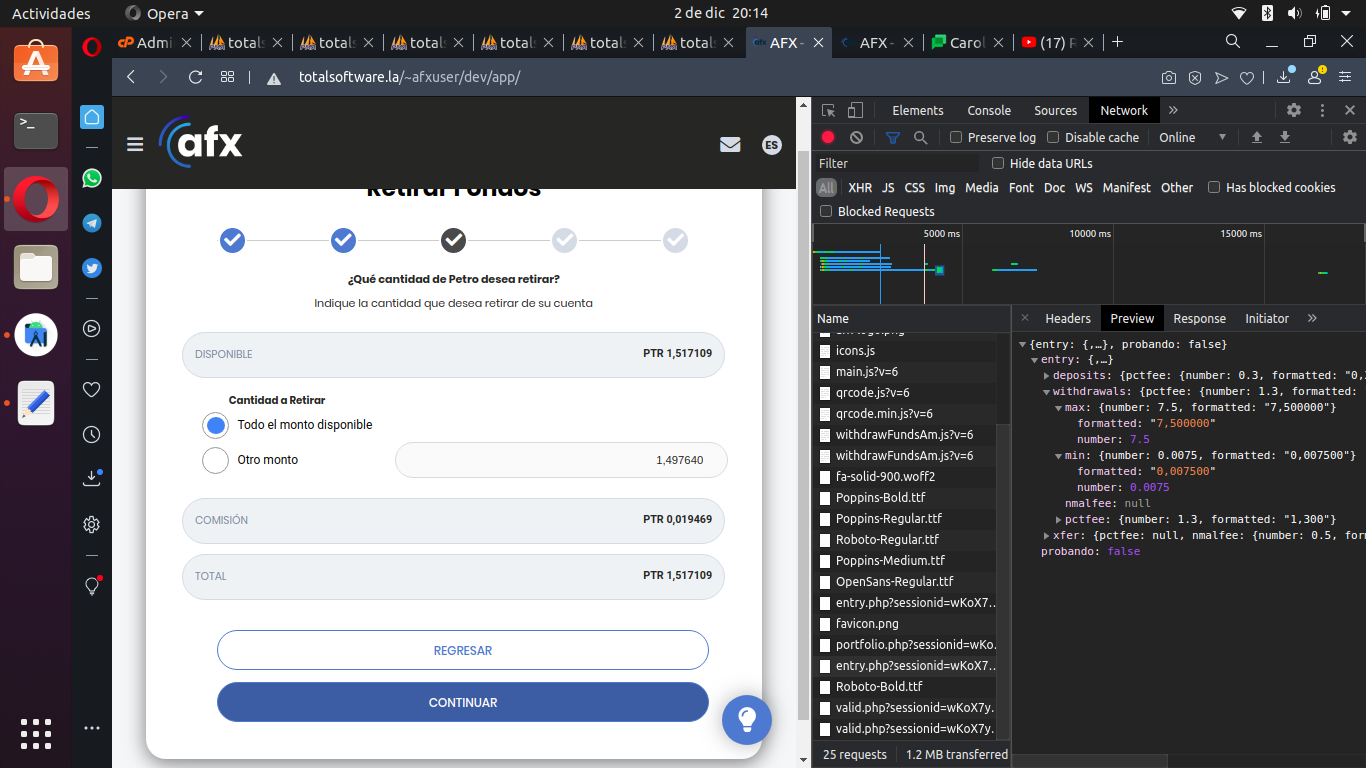Open the hamburger menu on AFX page

point(135,145)
